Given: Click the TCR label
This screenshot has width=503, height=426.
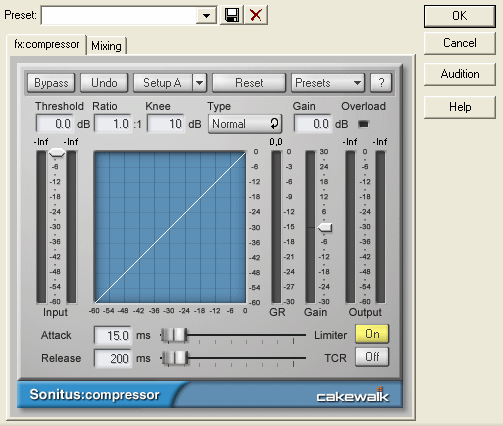Looking at the screenshot, I should tap(335, 358).
